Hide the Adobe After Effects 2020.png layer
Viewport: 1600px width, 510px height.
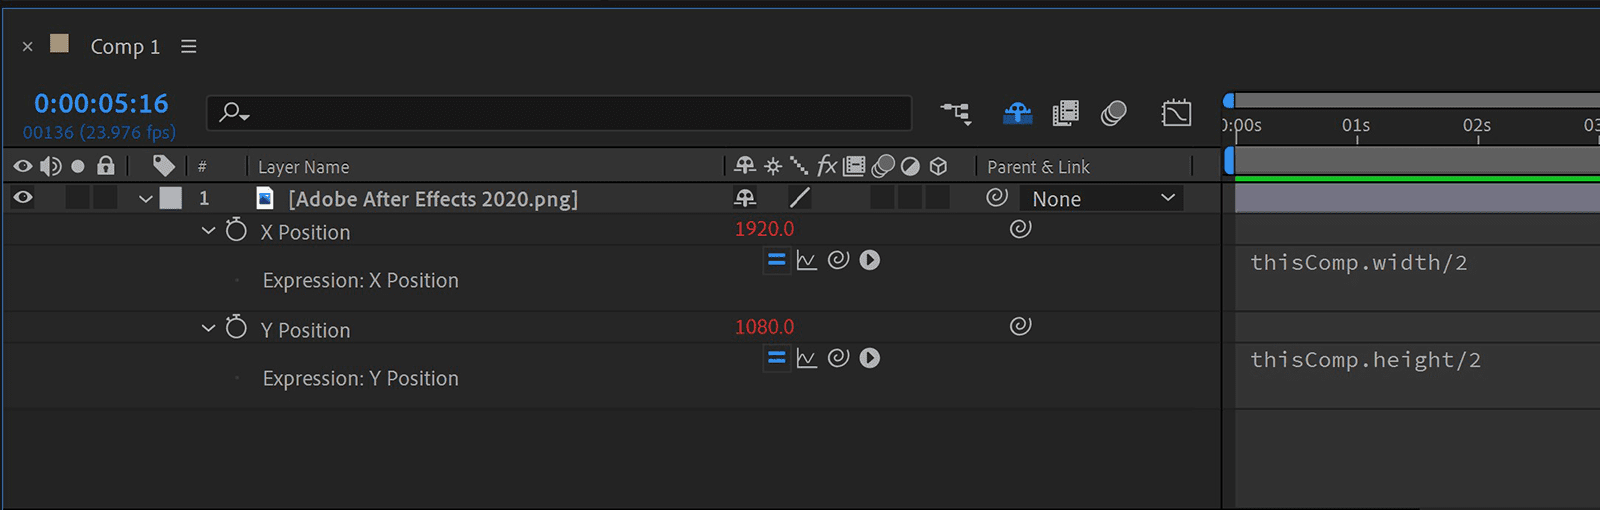[22, 198]
